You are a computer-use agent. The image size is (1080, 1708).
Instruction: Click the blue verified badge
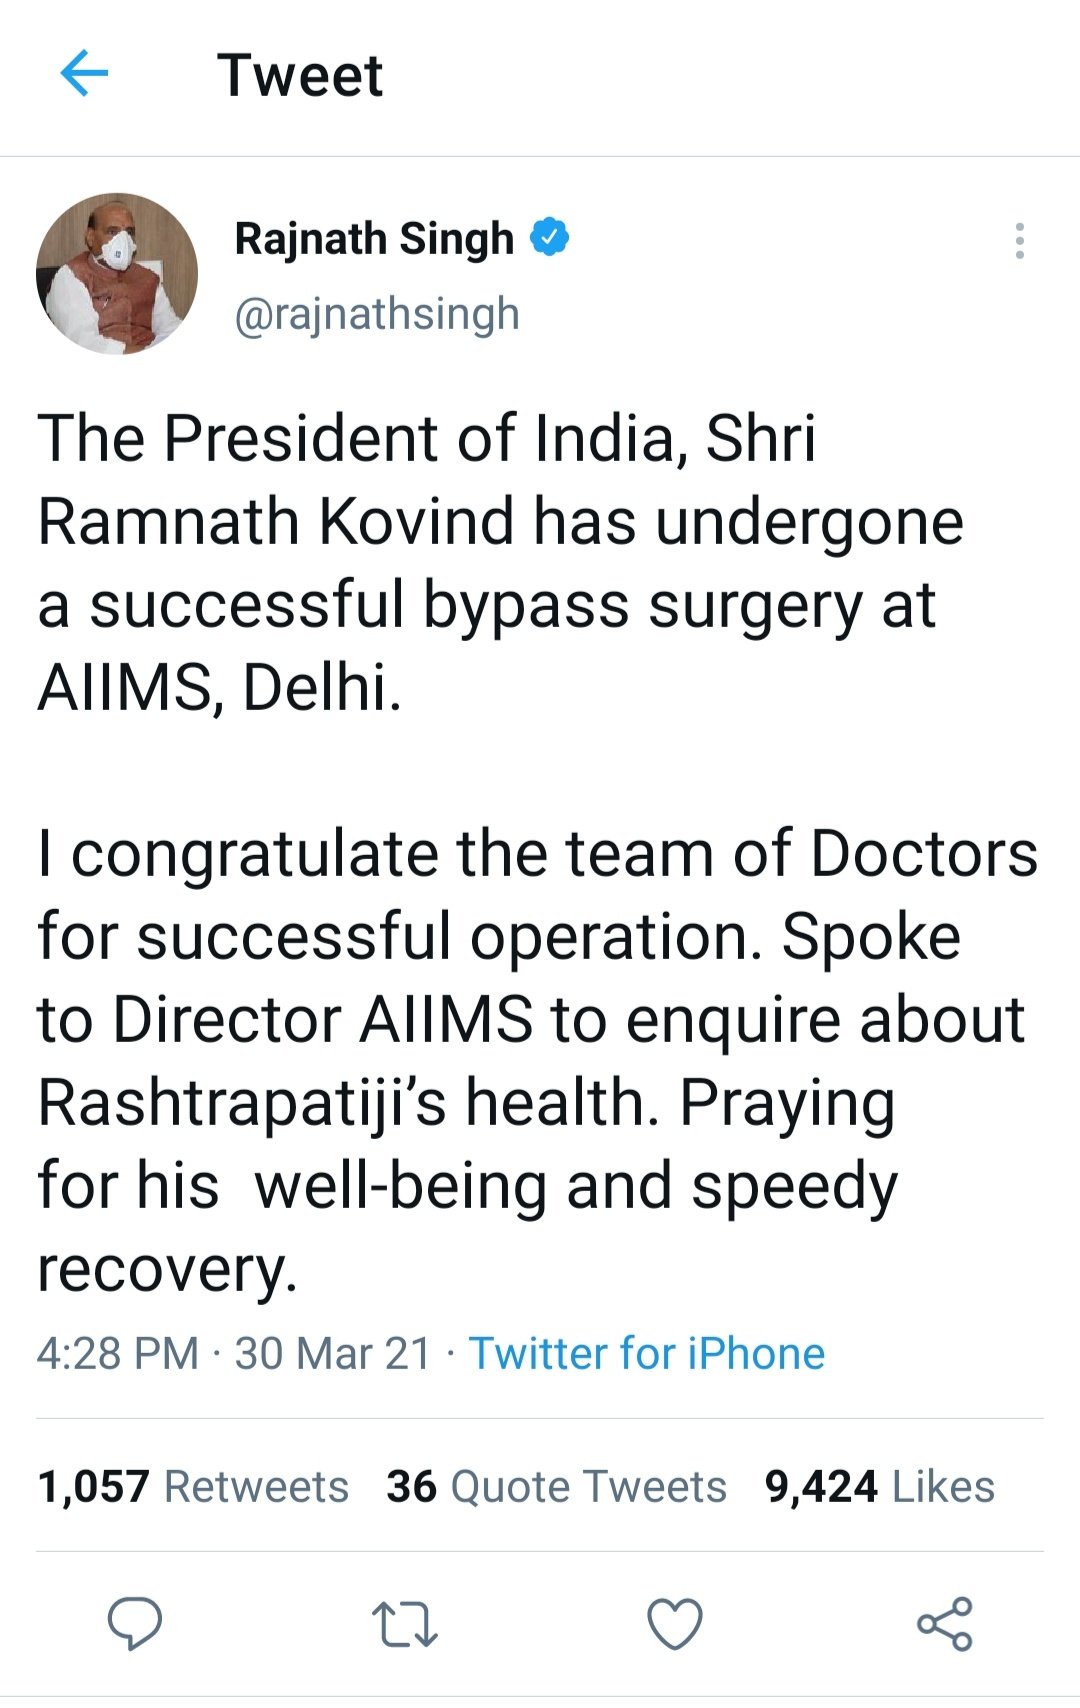(x=549, y=238)
